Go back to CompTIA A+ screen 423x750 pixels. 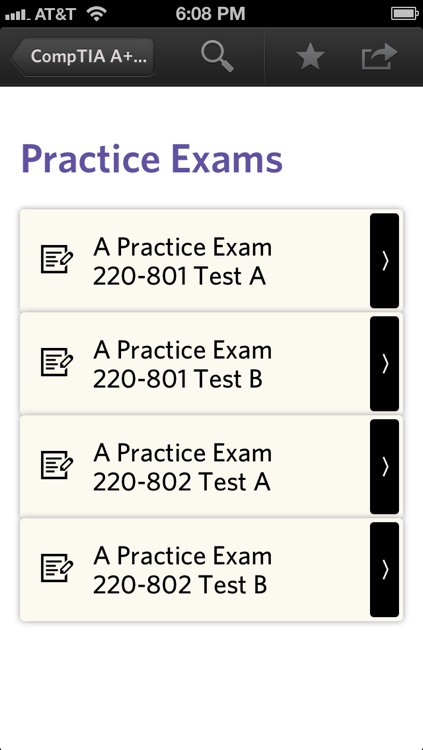click(x=82, y=56)
